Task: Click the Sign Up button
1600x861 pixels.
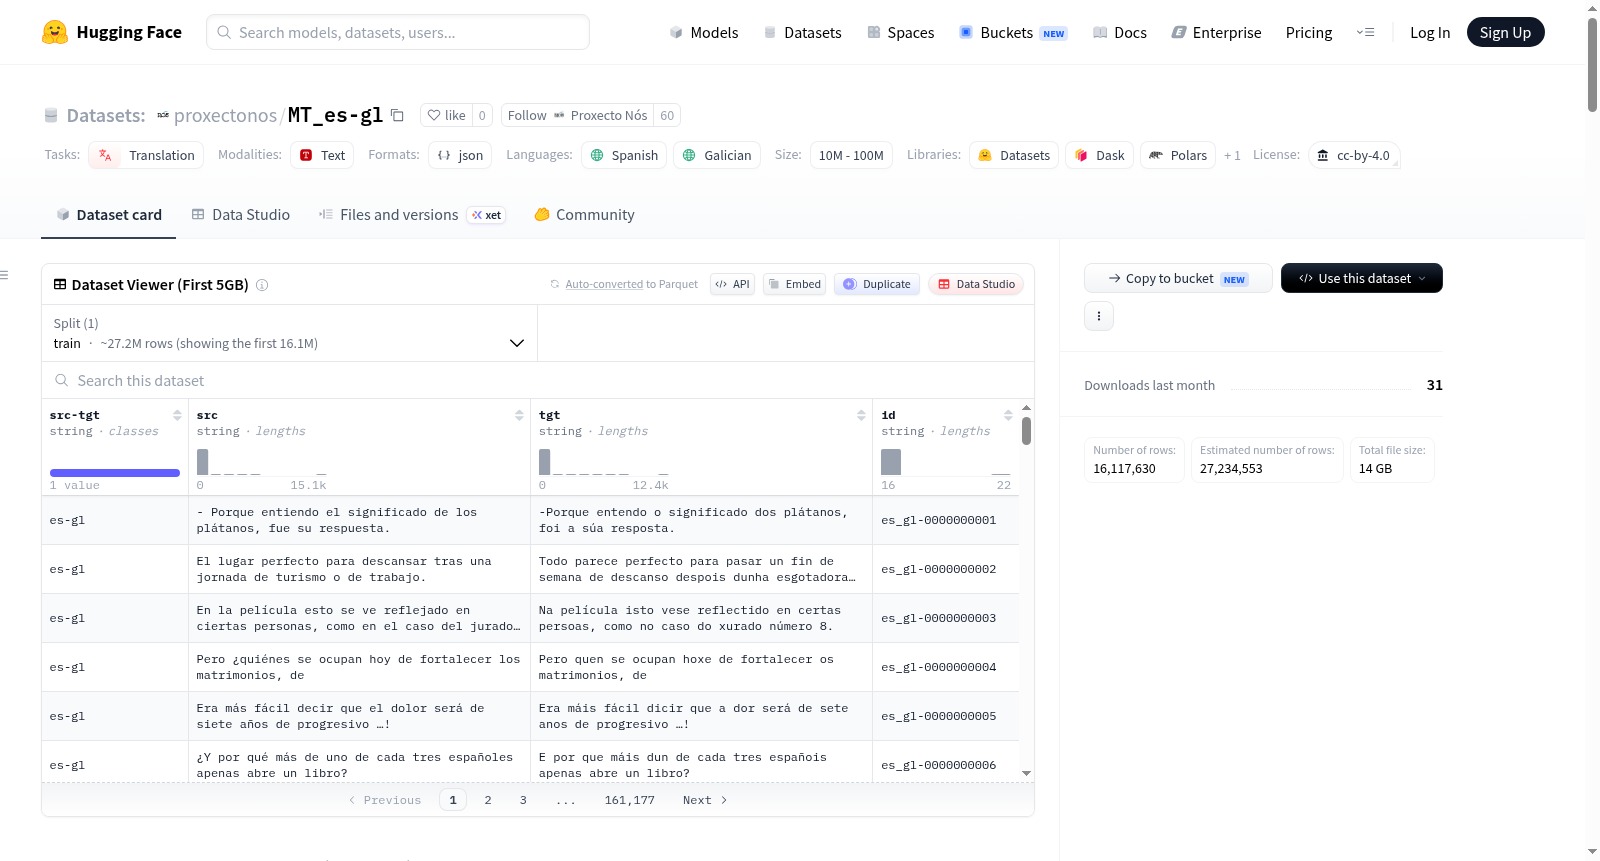Action: [1506, 32]
